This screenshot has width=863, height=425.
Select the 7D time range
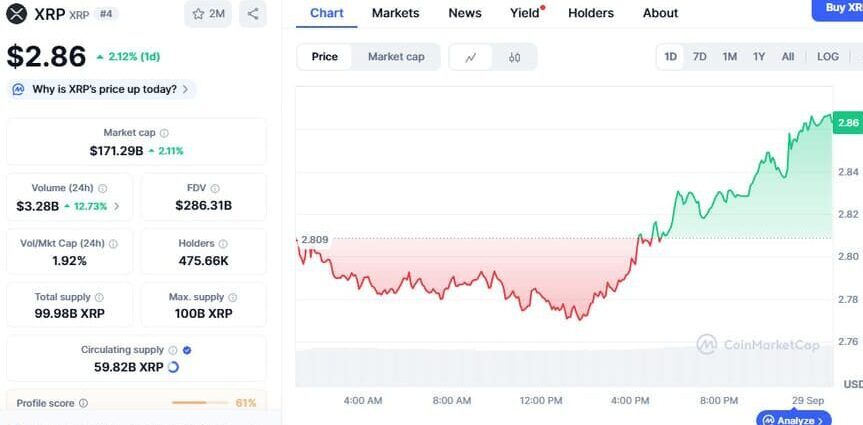pyautogui.click(x=700, y=57)
